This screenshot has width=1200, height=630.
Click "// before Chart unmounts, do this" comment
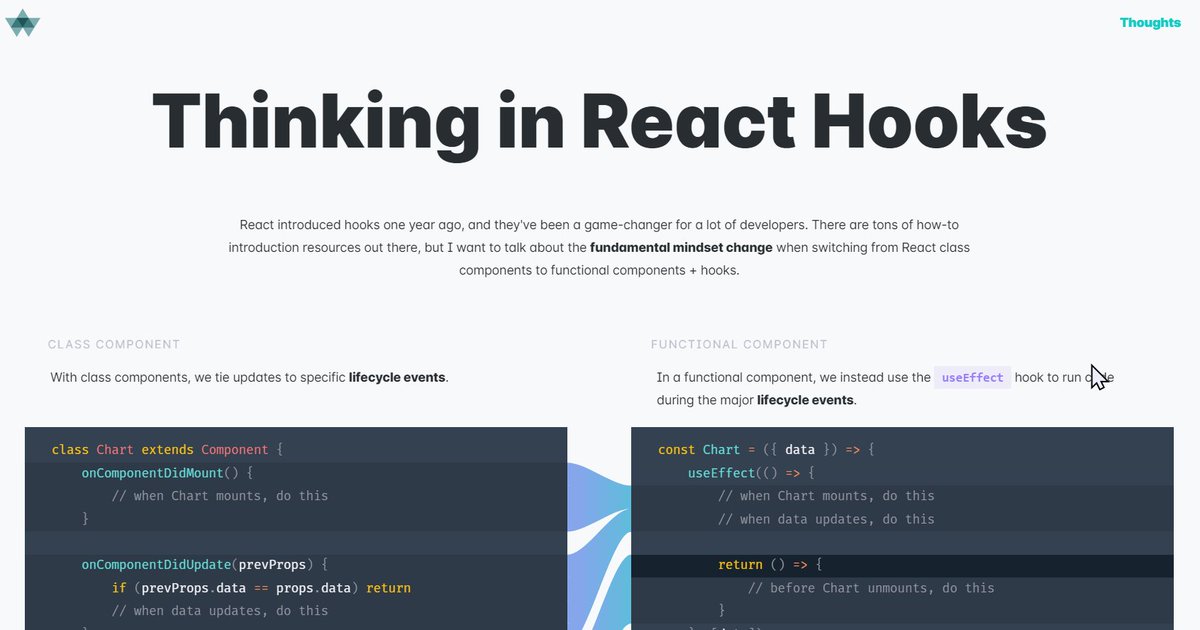tap(871, 588)
